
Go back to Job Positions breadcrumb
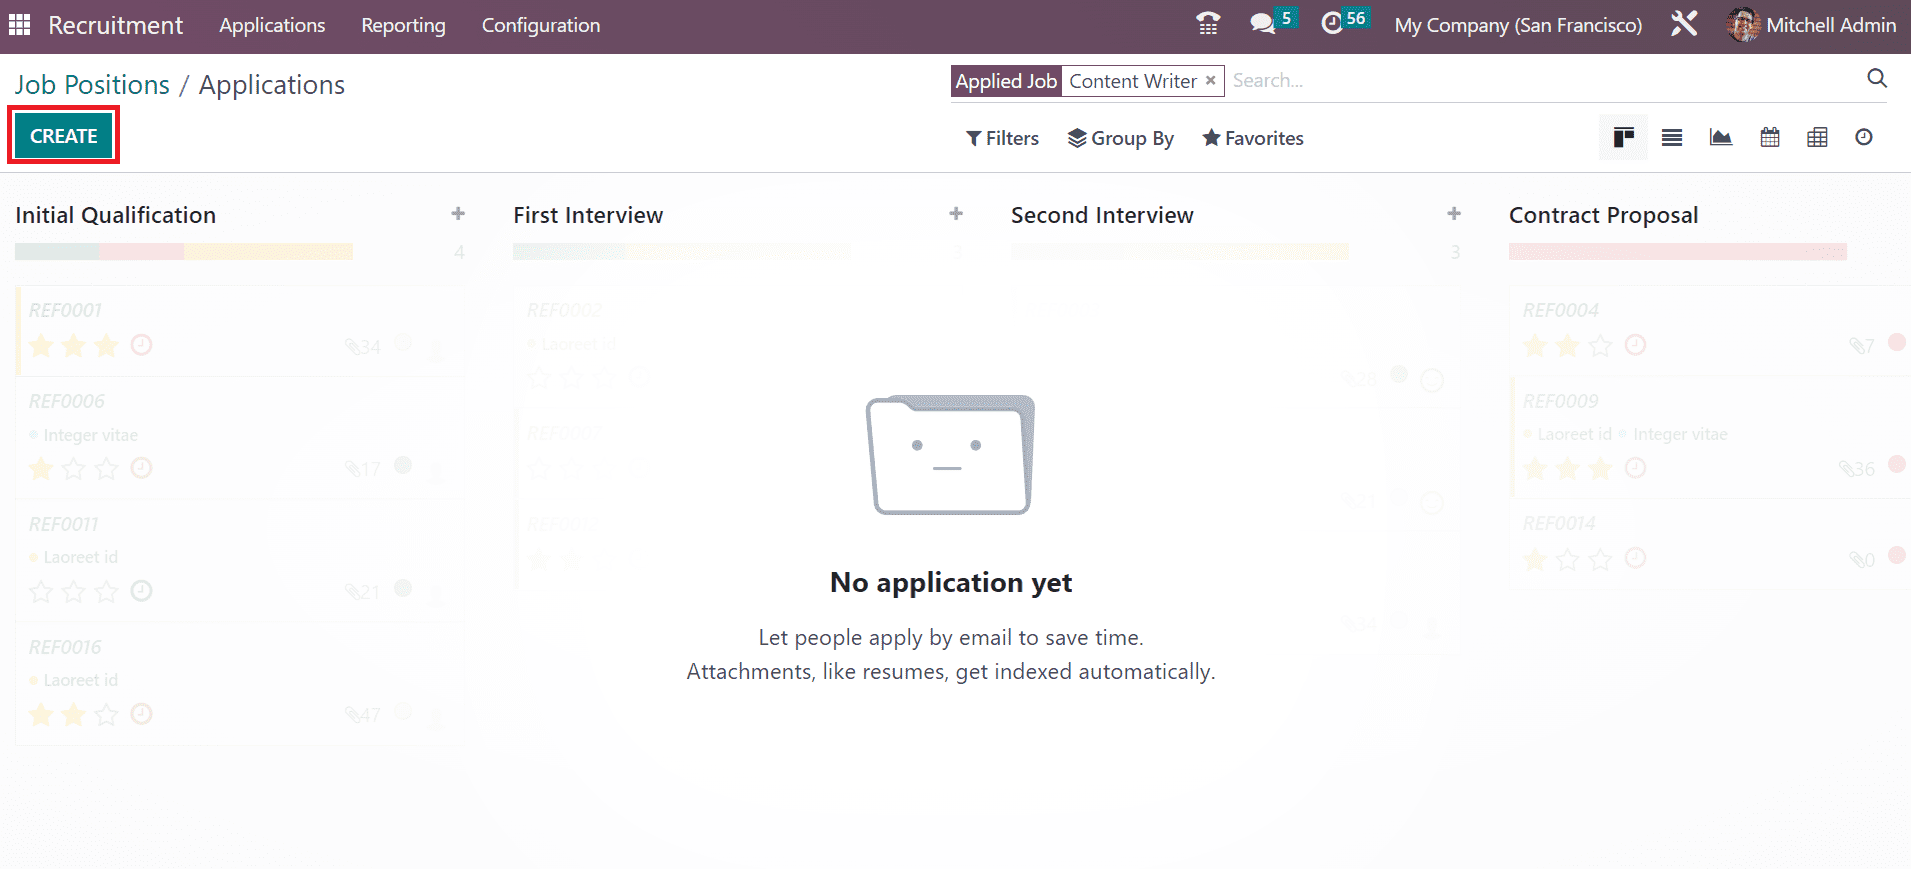pyautogui.click(x=92, y=85)
